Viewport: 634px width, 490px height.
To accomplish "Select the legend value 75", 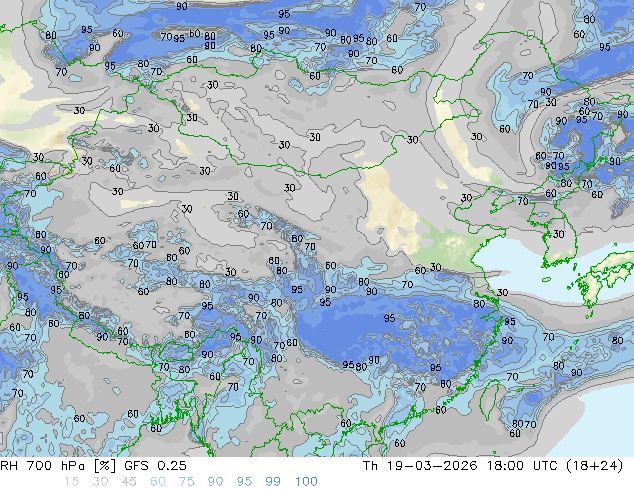I will click(186, 482).
